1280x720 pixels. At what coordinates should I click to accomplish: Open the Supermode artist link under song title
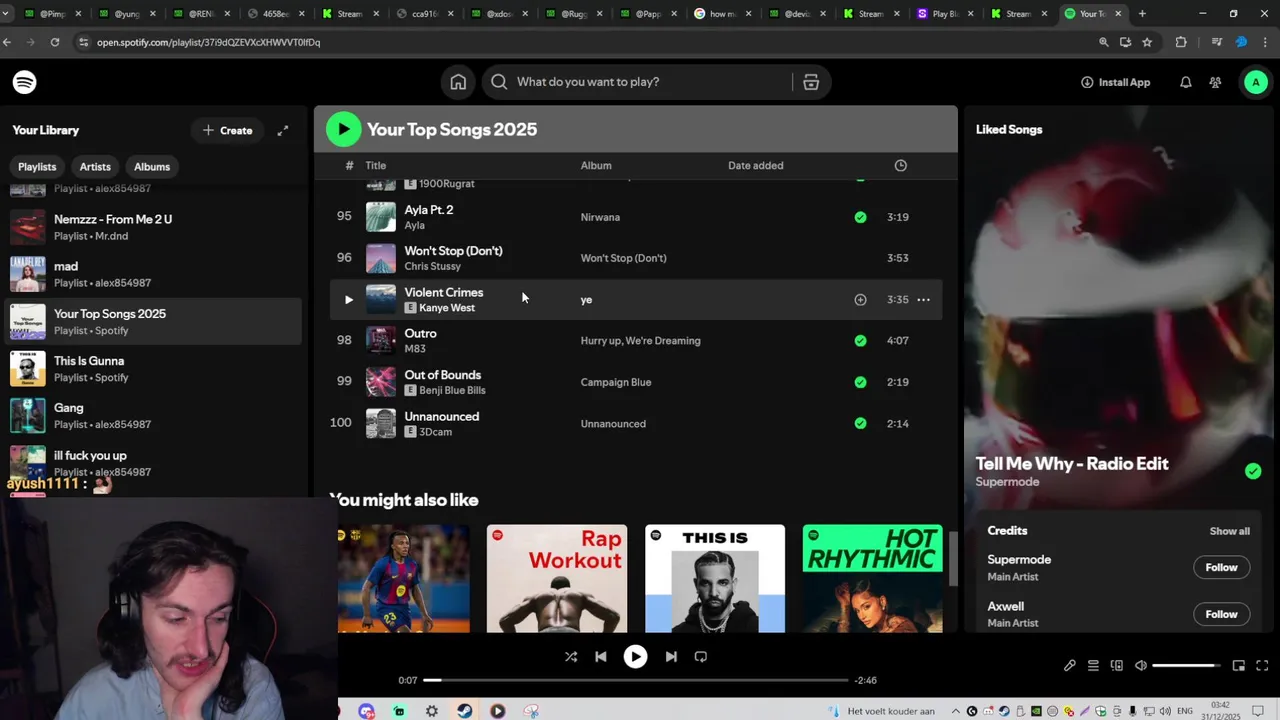pos(1007,482)
